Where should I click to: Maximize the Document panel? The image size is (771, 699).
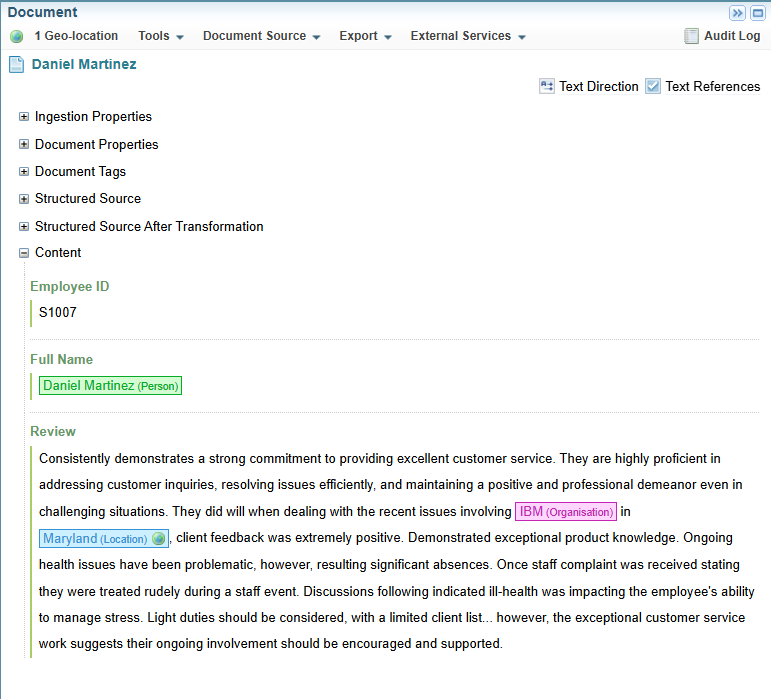coord(757,13)
